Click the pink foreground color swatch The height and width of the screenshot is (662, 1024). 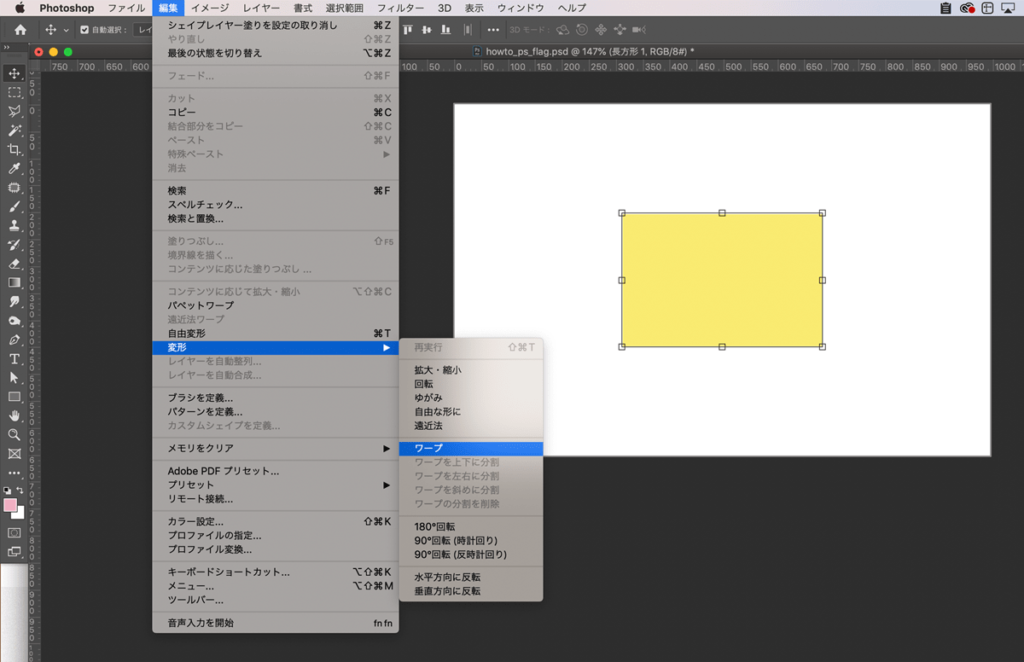(11, 505)
